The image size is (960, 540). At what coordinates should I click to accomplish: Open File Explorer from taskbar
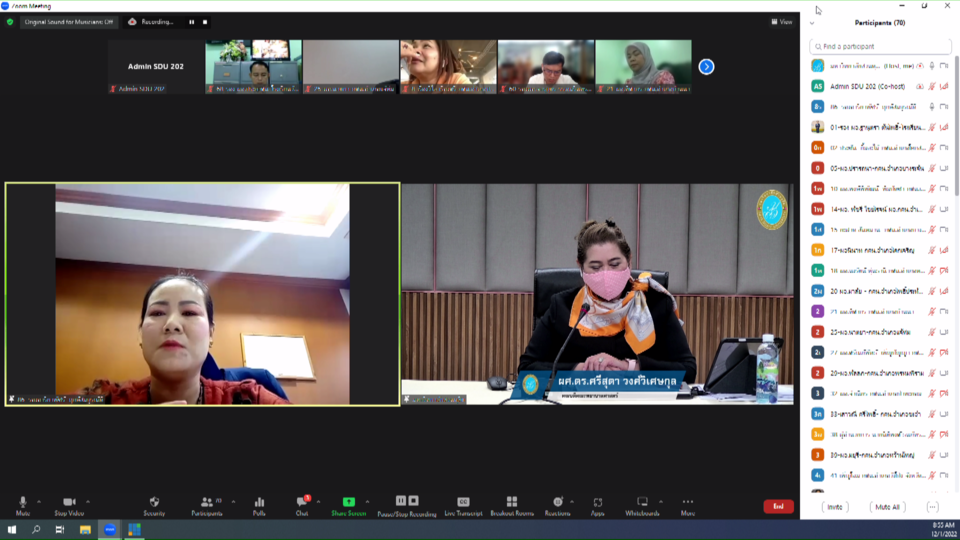[x=85, y=530]
